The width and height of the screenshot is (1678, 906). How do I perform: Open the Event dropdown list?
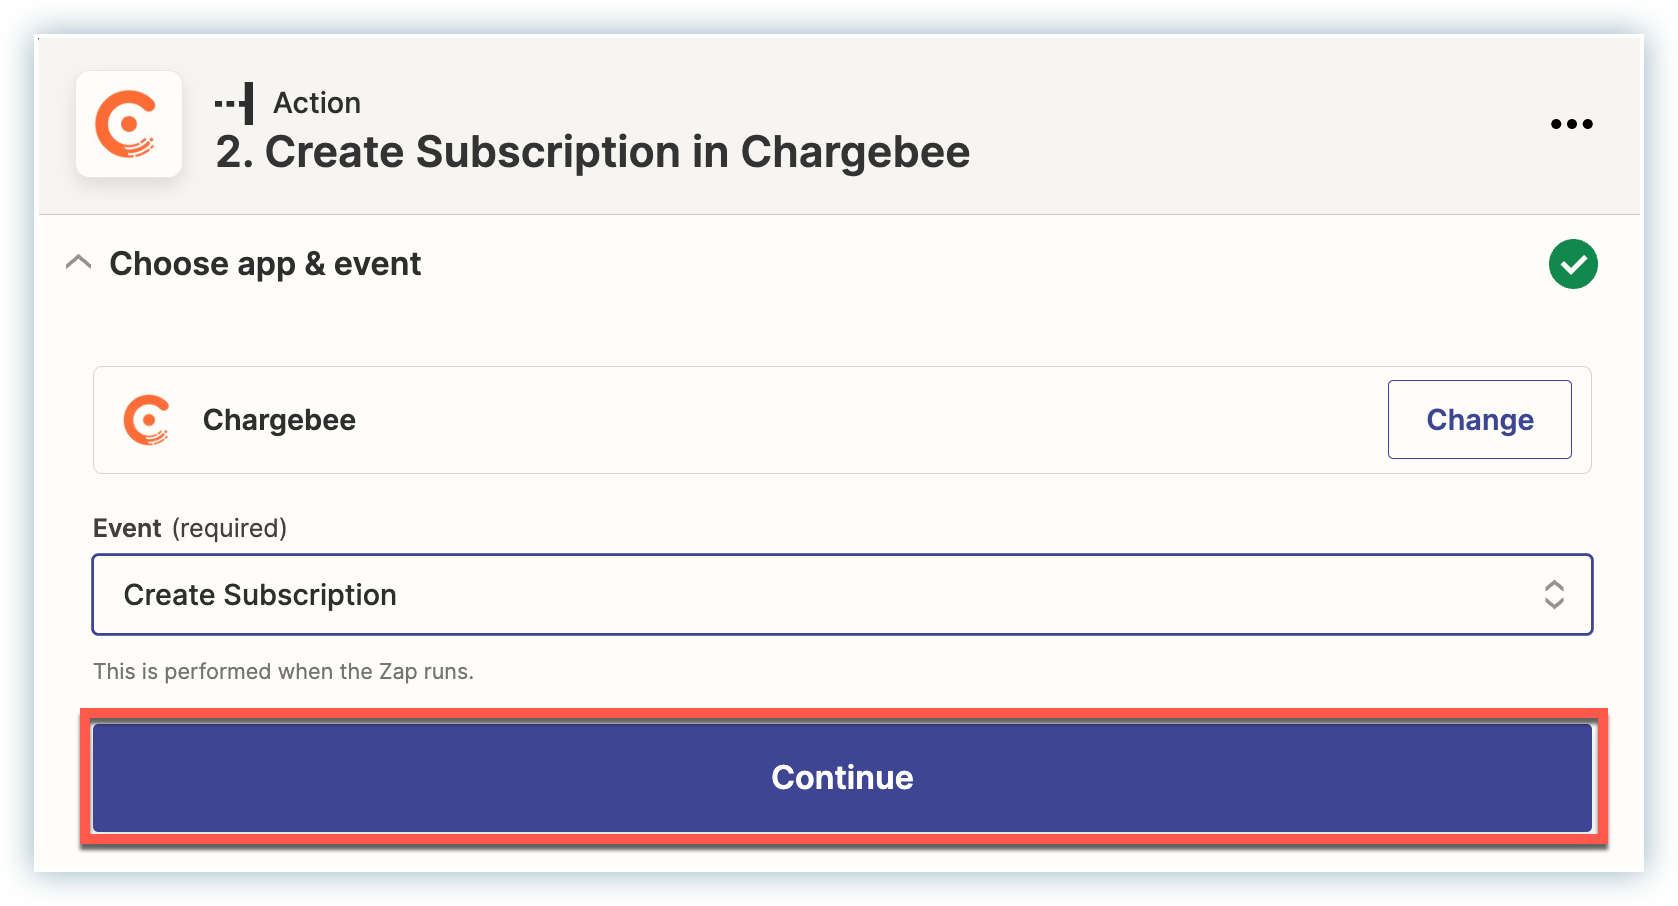click(842, 594)
